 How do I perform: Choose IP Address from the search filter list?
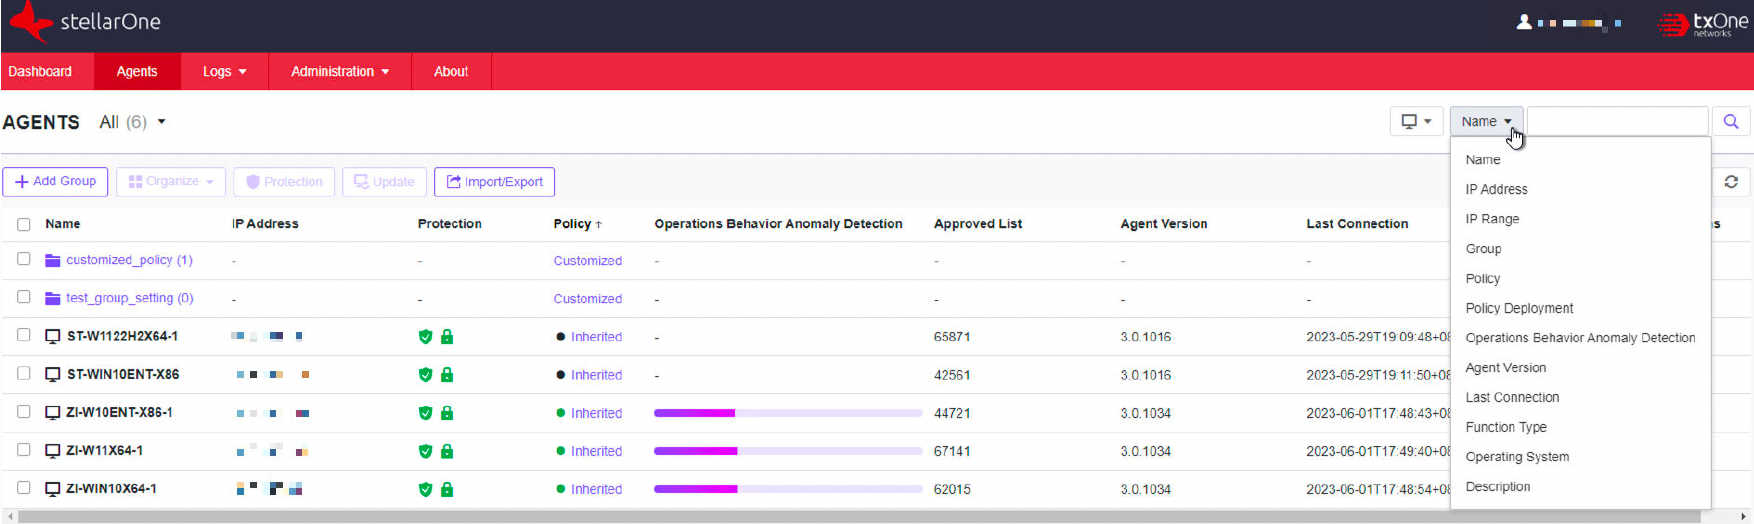[1496, 189]
